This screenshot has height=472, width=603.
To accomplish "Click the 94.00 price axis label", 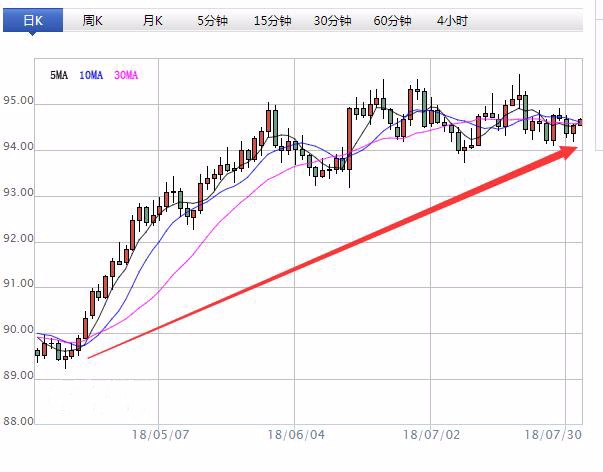I will click(18, 147).
